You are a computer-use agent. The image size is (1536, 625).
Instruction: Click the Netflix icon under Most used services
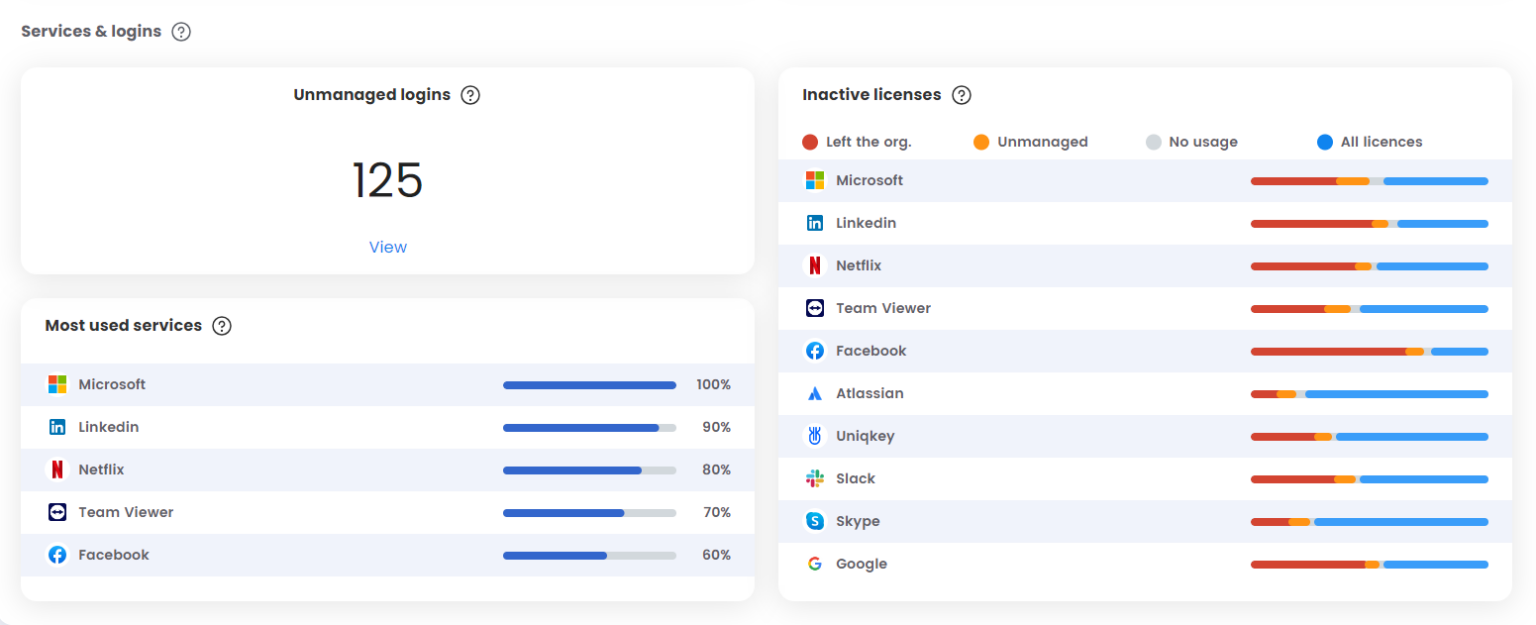coord(57,470)
